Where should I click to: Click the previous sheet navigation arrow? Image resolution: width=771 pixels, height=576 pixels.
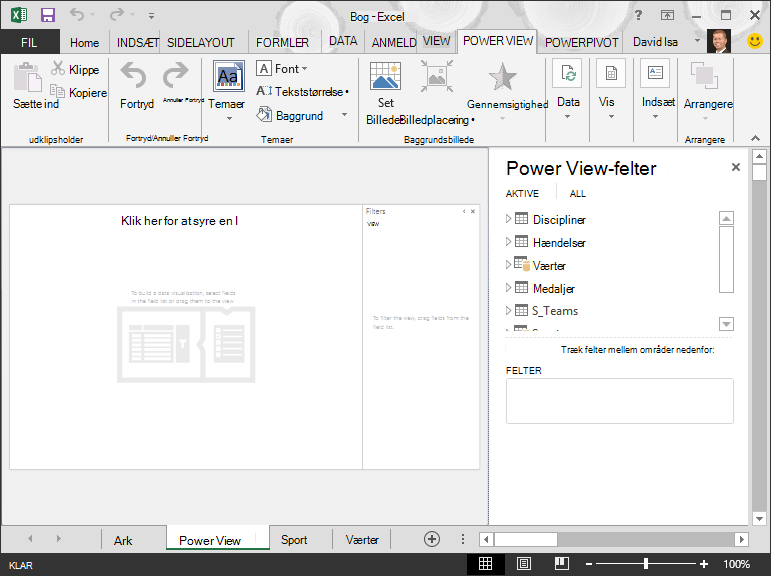coord(30,539)
